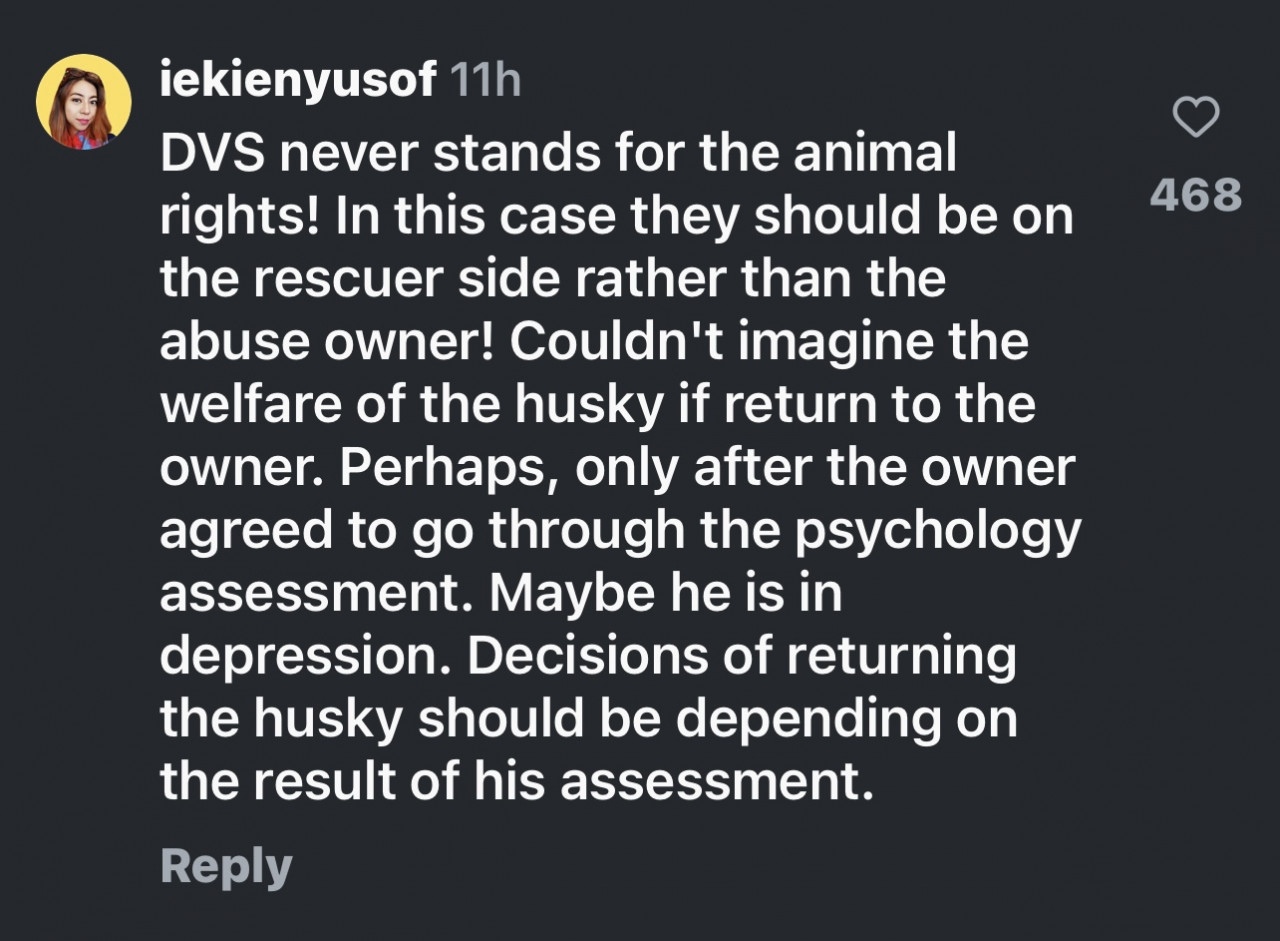Screen dimensions: 1280x941
Task: Click the text 'assessment. Maybe he is in'
Action: click(500, 594)
